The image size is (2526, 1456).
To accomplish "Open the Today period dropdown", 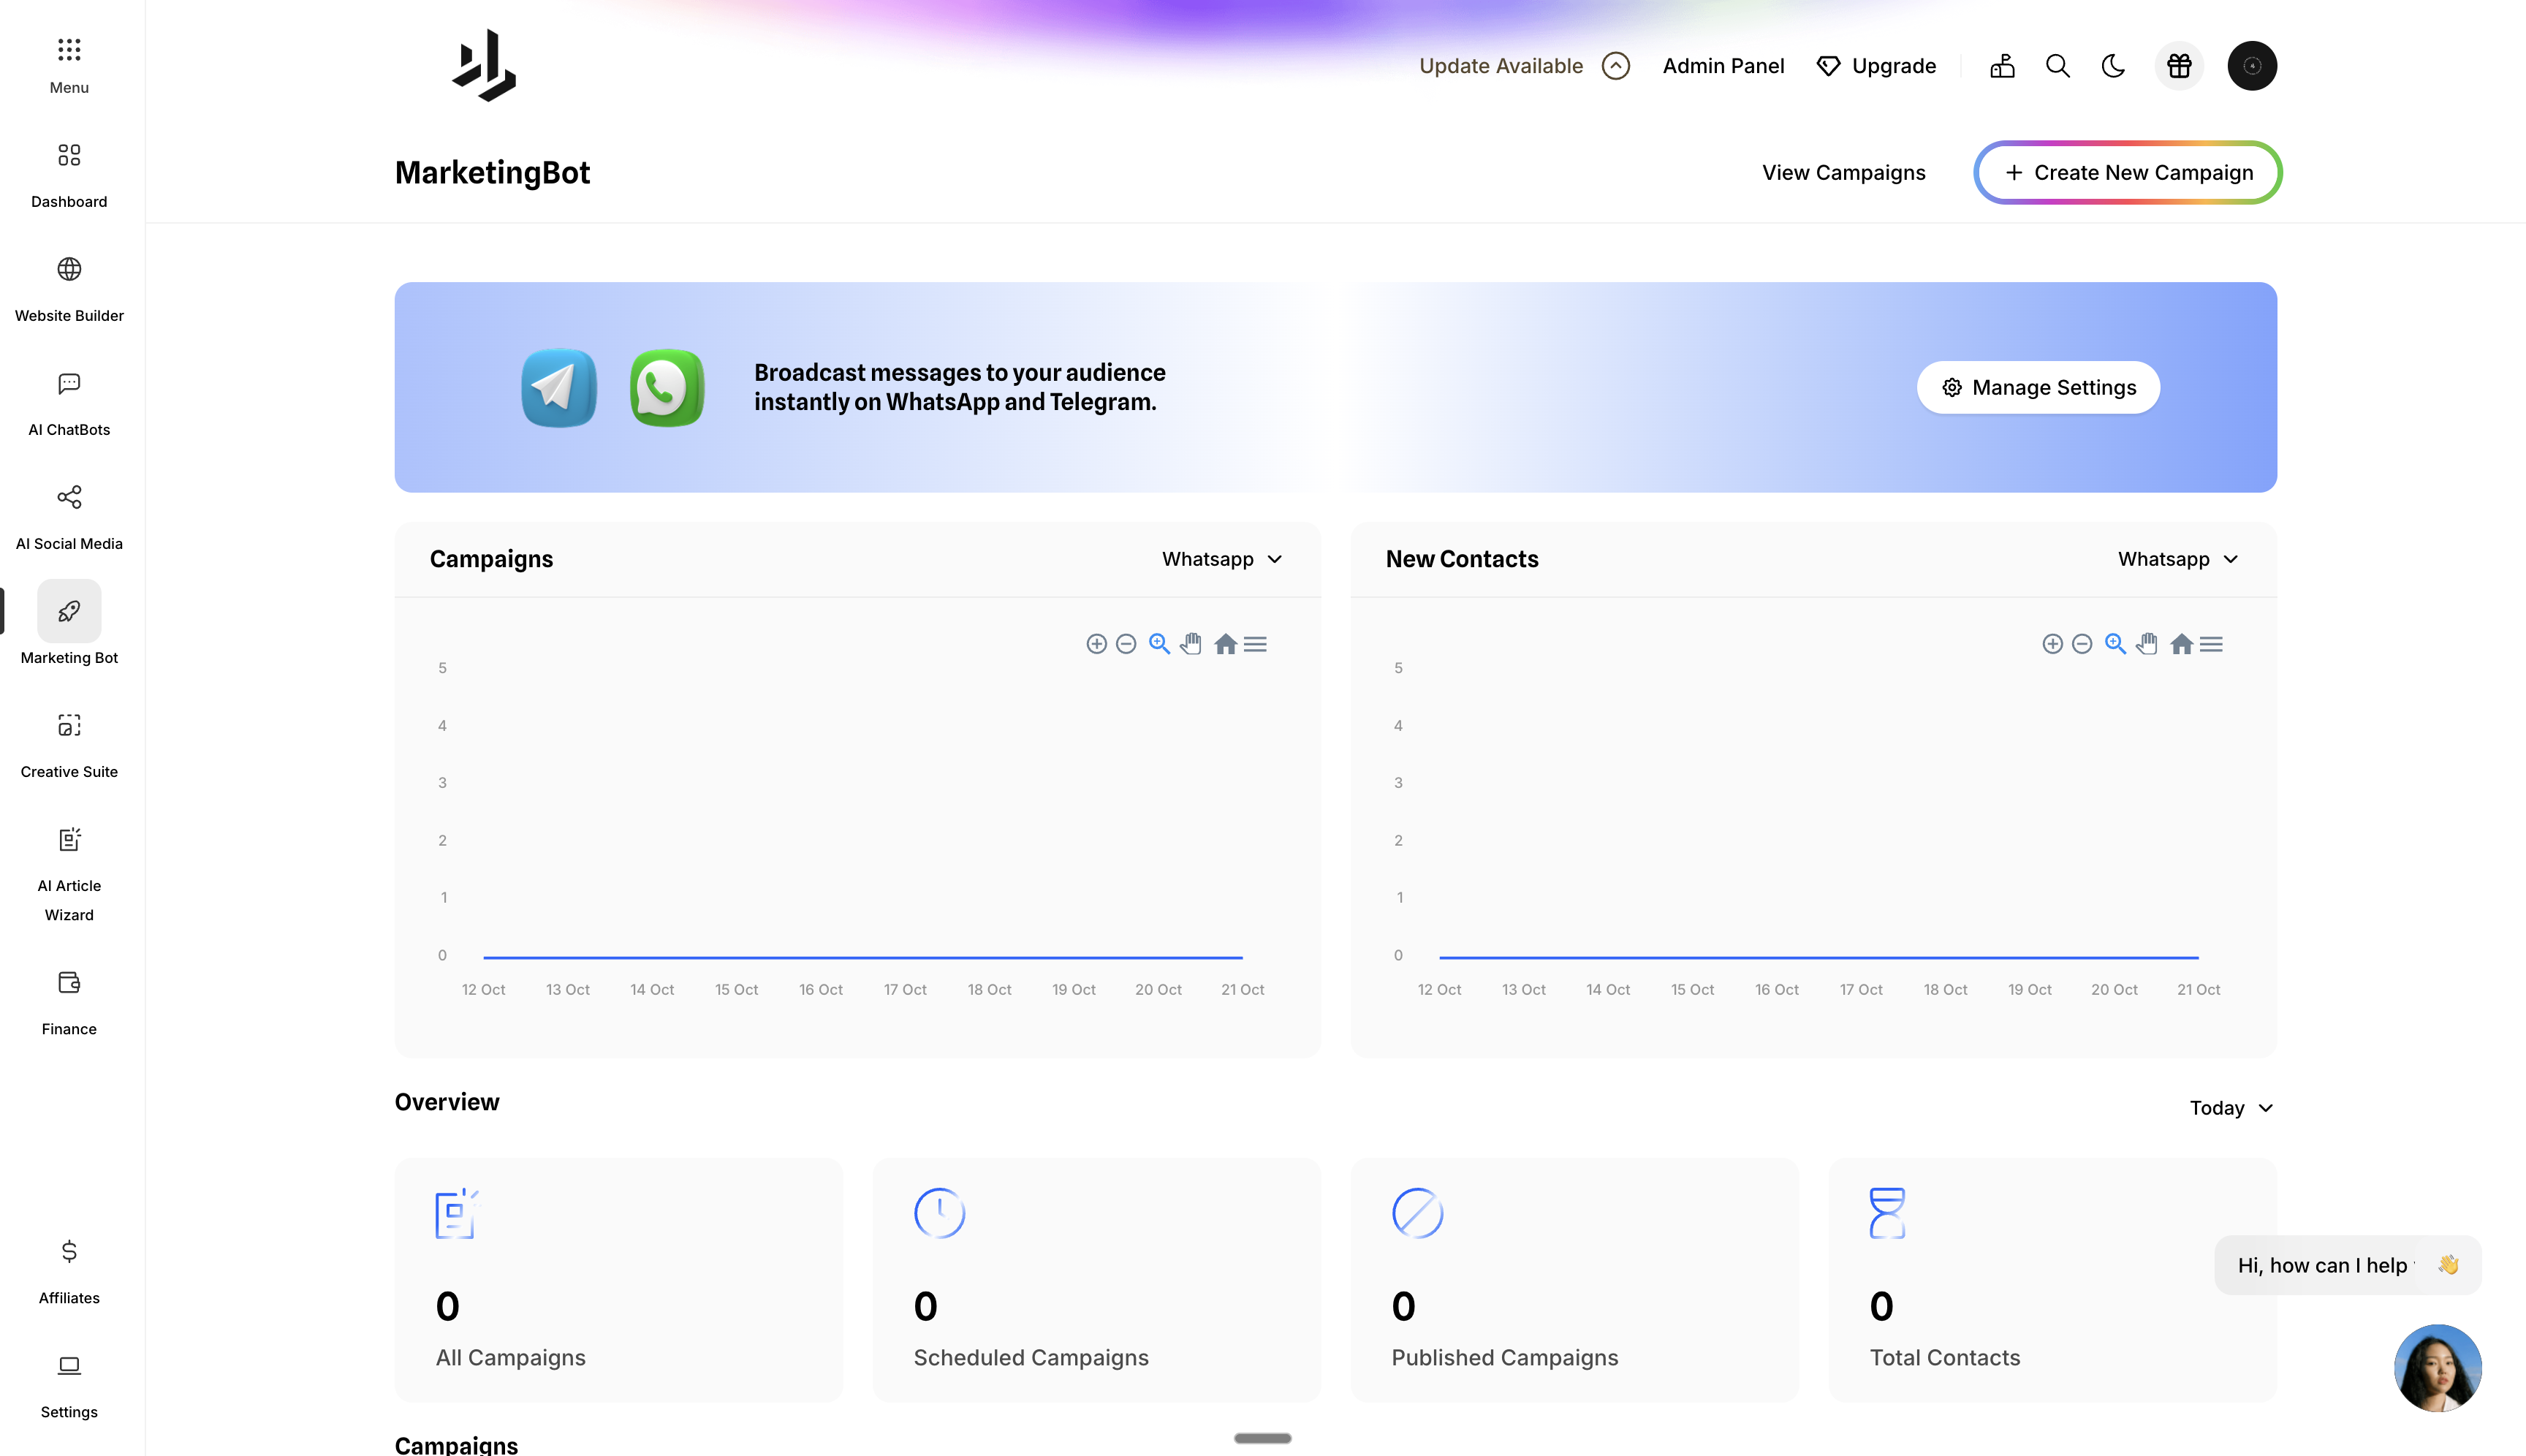I will [x=2231, y=1108].
